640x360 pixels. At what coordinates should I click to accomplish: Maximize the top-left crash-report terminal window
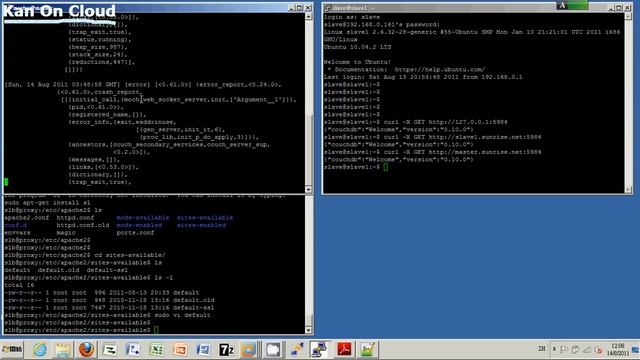[299, 8]
